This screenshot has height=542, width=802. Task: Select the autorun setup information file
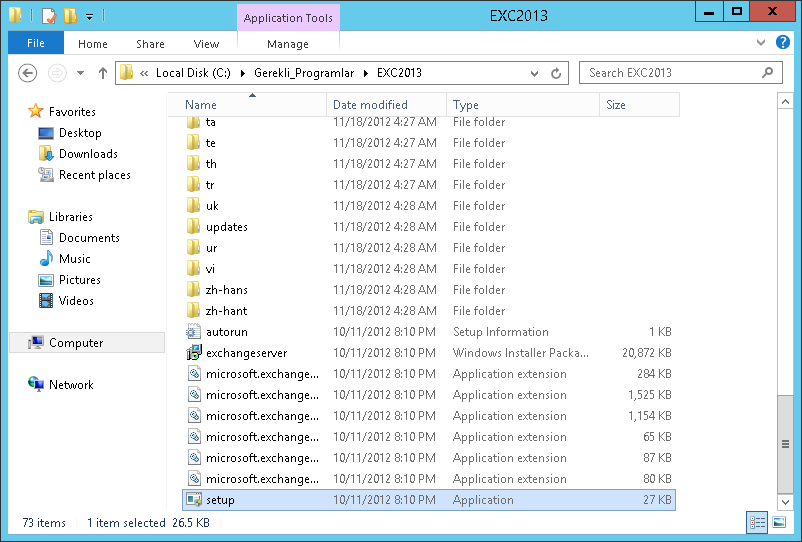[x=429, y=331]
